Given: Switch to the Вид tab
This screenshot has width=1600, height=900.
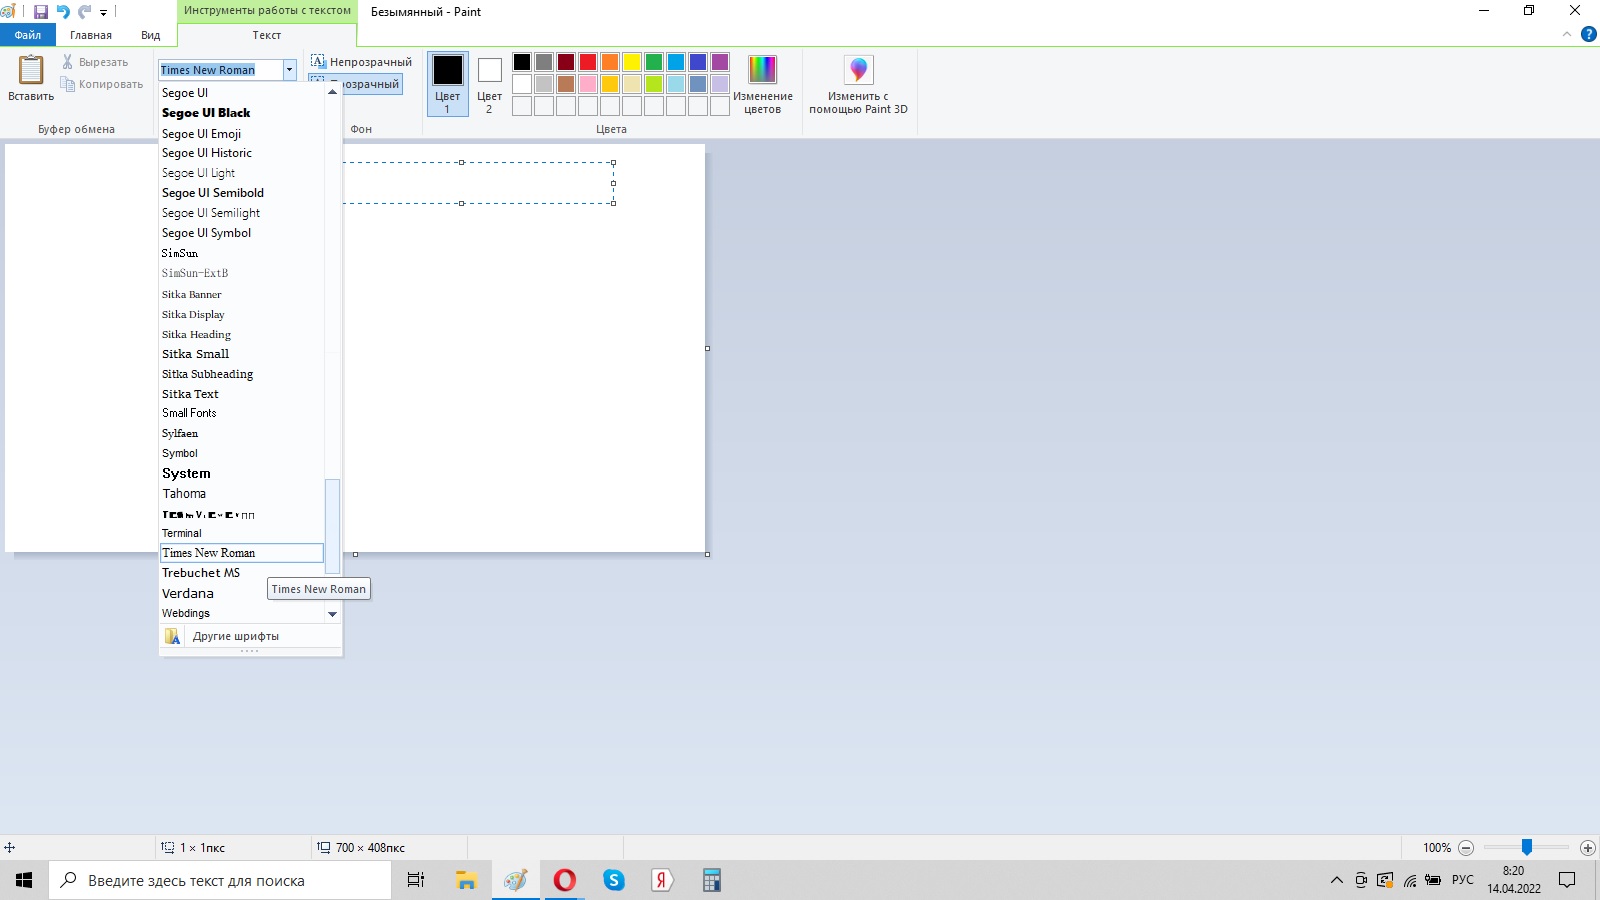Looking at the screenshot, I should tap(150, 35).
